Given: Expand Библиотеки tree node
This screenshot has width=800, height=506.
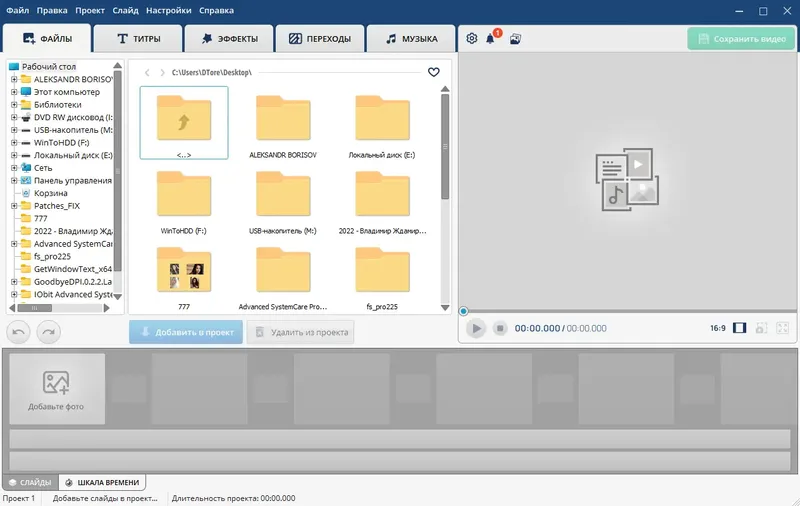Looking at the screenshot, I should pos(14,105).
